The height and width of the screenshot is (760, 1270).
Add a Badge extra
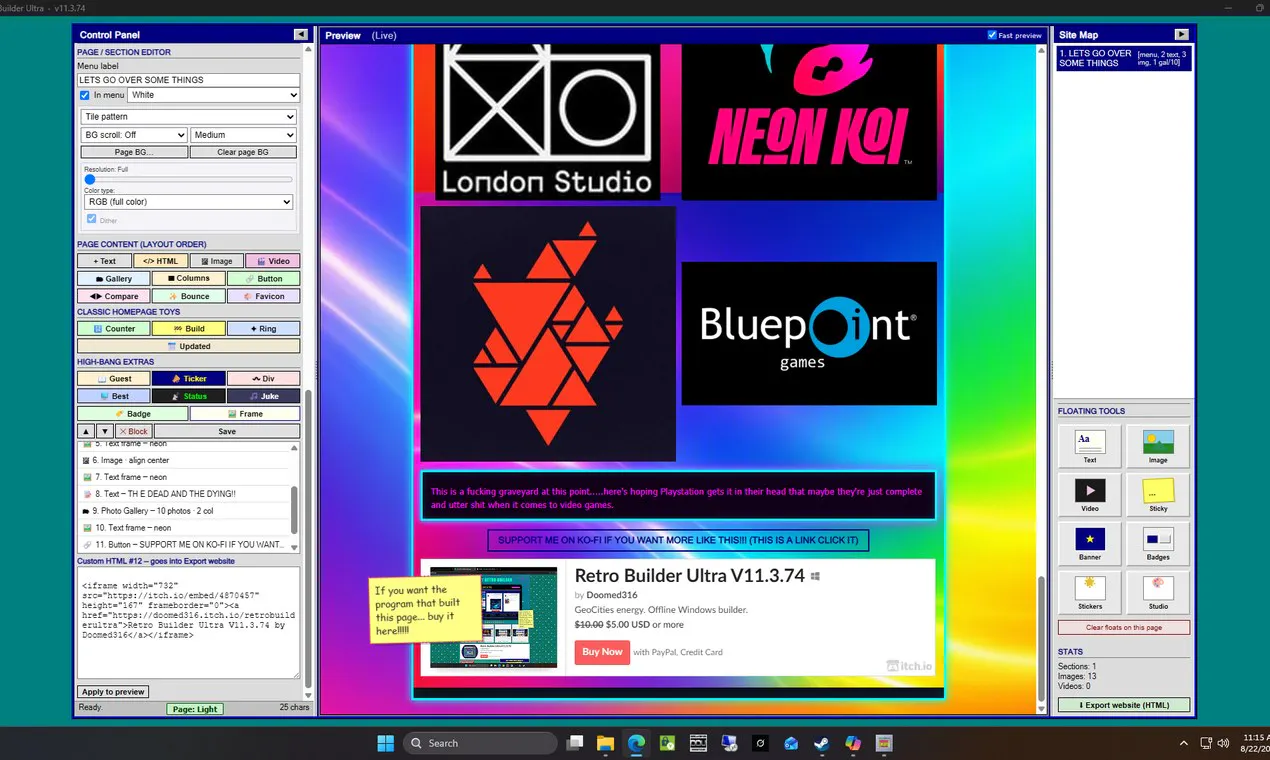pos(132,414)
